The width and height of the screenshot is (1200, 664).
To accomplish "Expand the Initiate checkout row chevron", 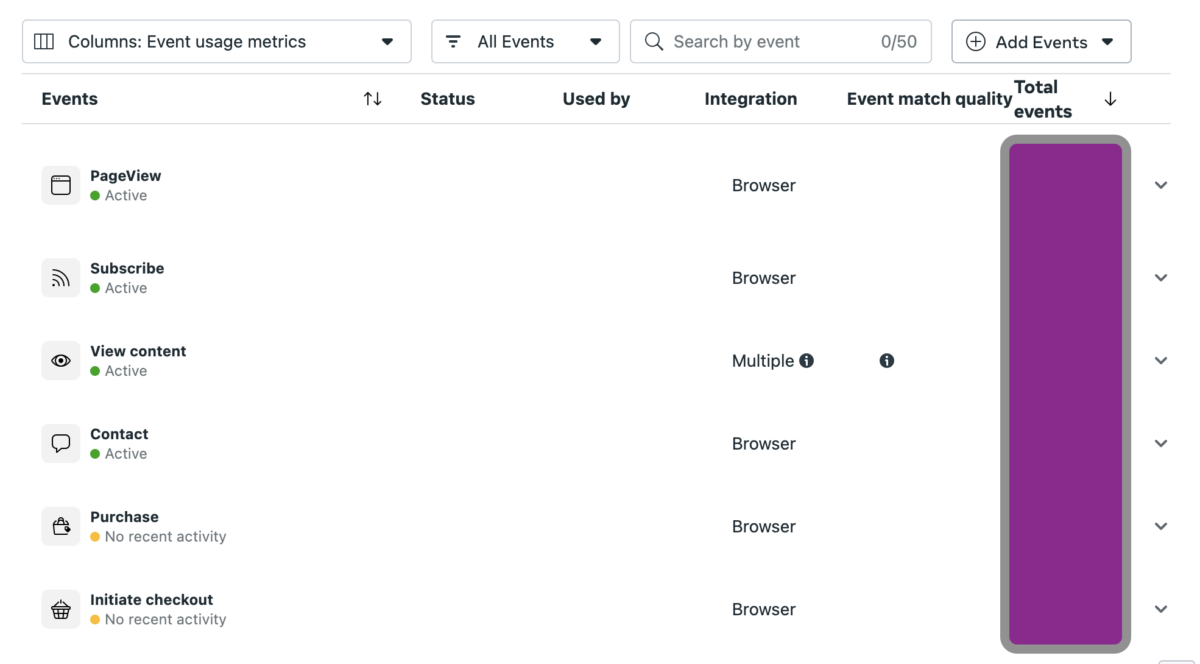I will pyautogui.click(x=1161, y=609).
